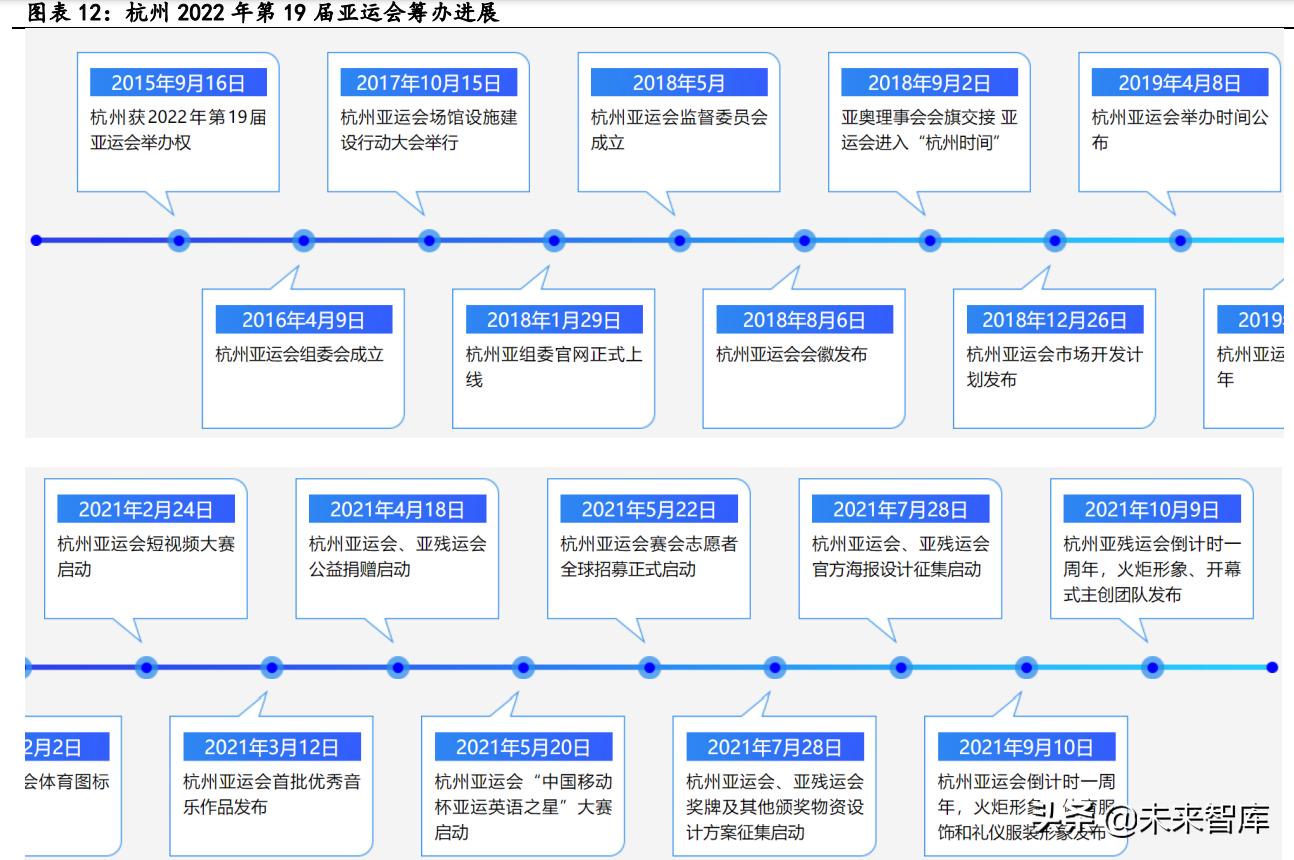Click the dot above 2021年3月12日 callout

[269, 667]
